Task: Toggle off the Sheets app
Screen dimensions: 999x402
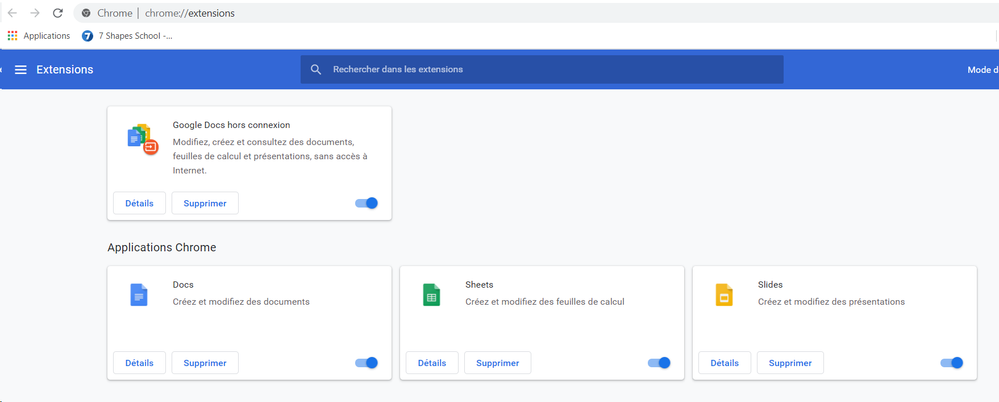Action: (x=659, y=363)
